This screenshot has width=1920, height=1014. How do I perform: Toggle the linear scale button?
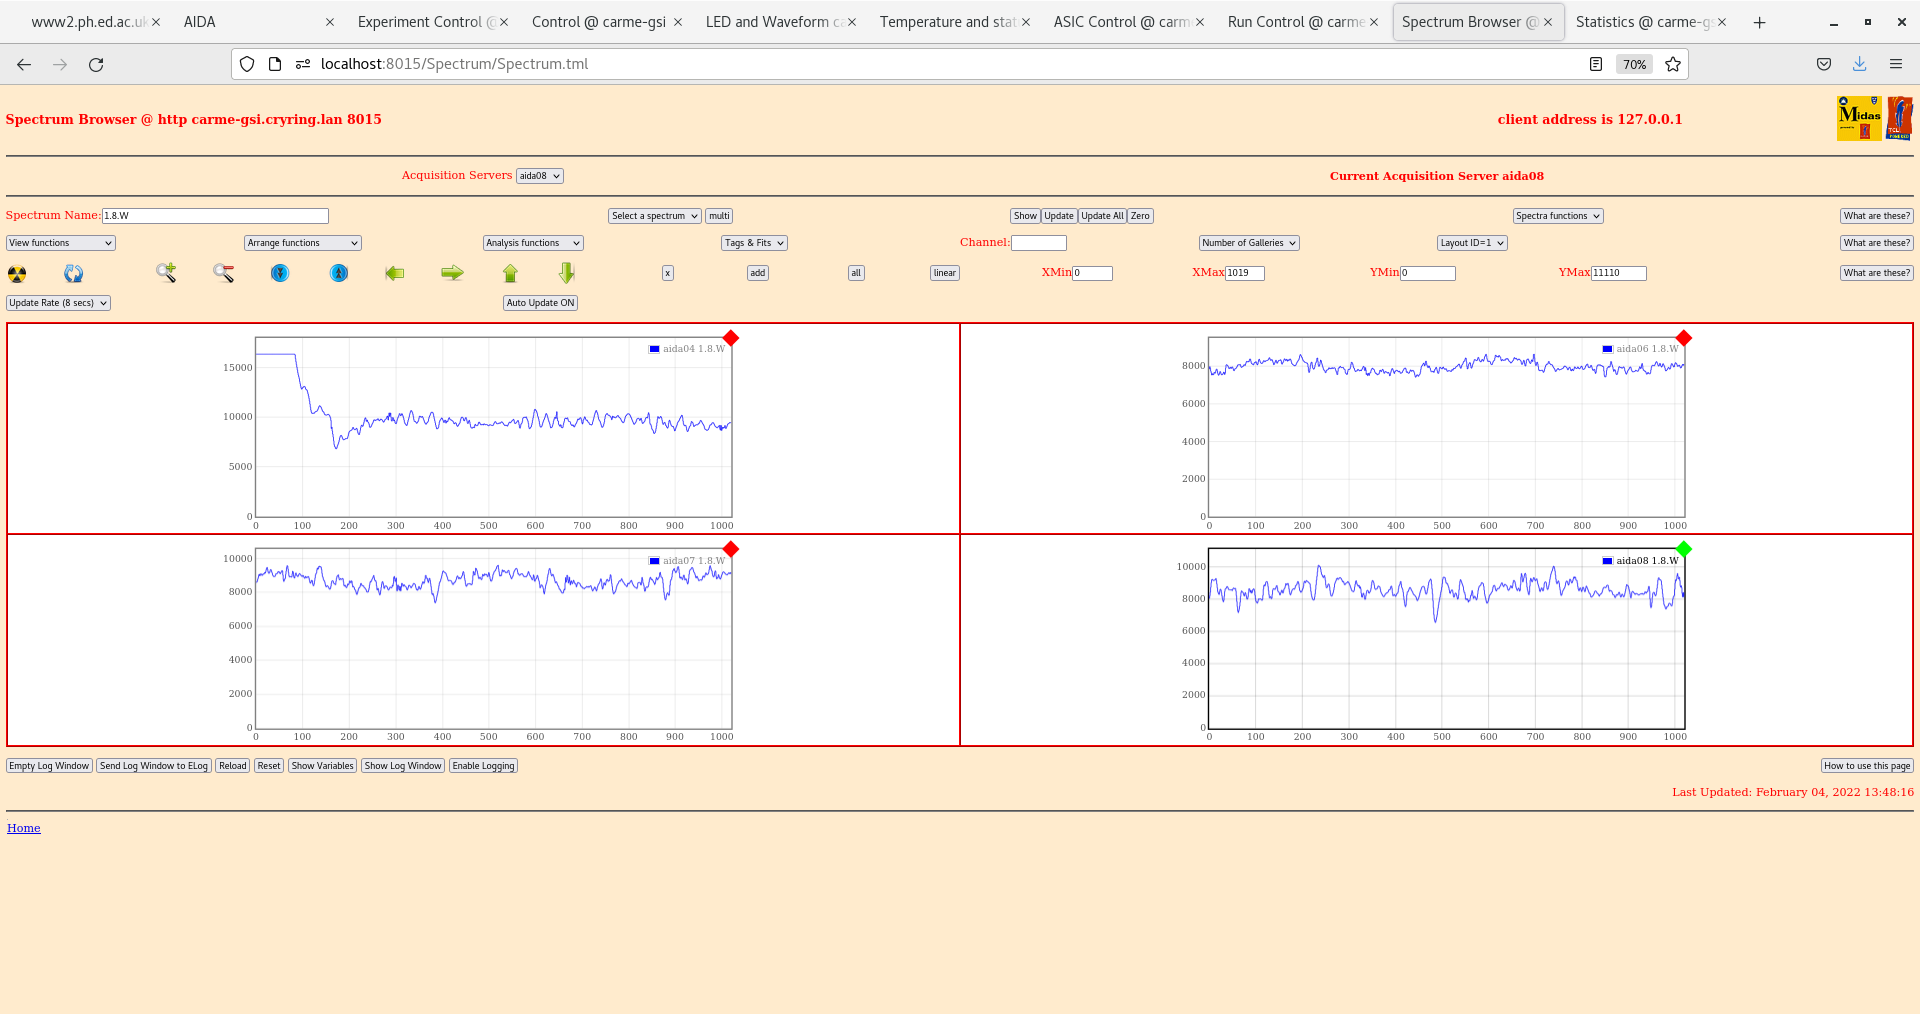pos(944,273)
